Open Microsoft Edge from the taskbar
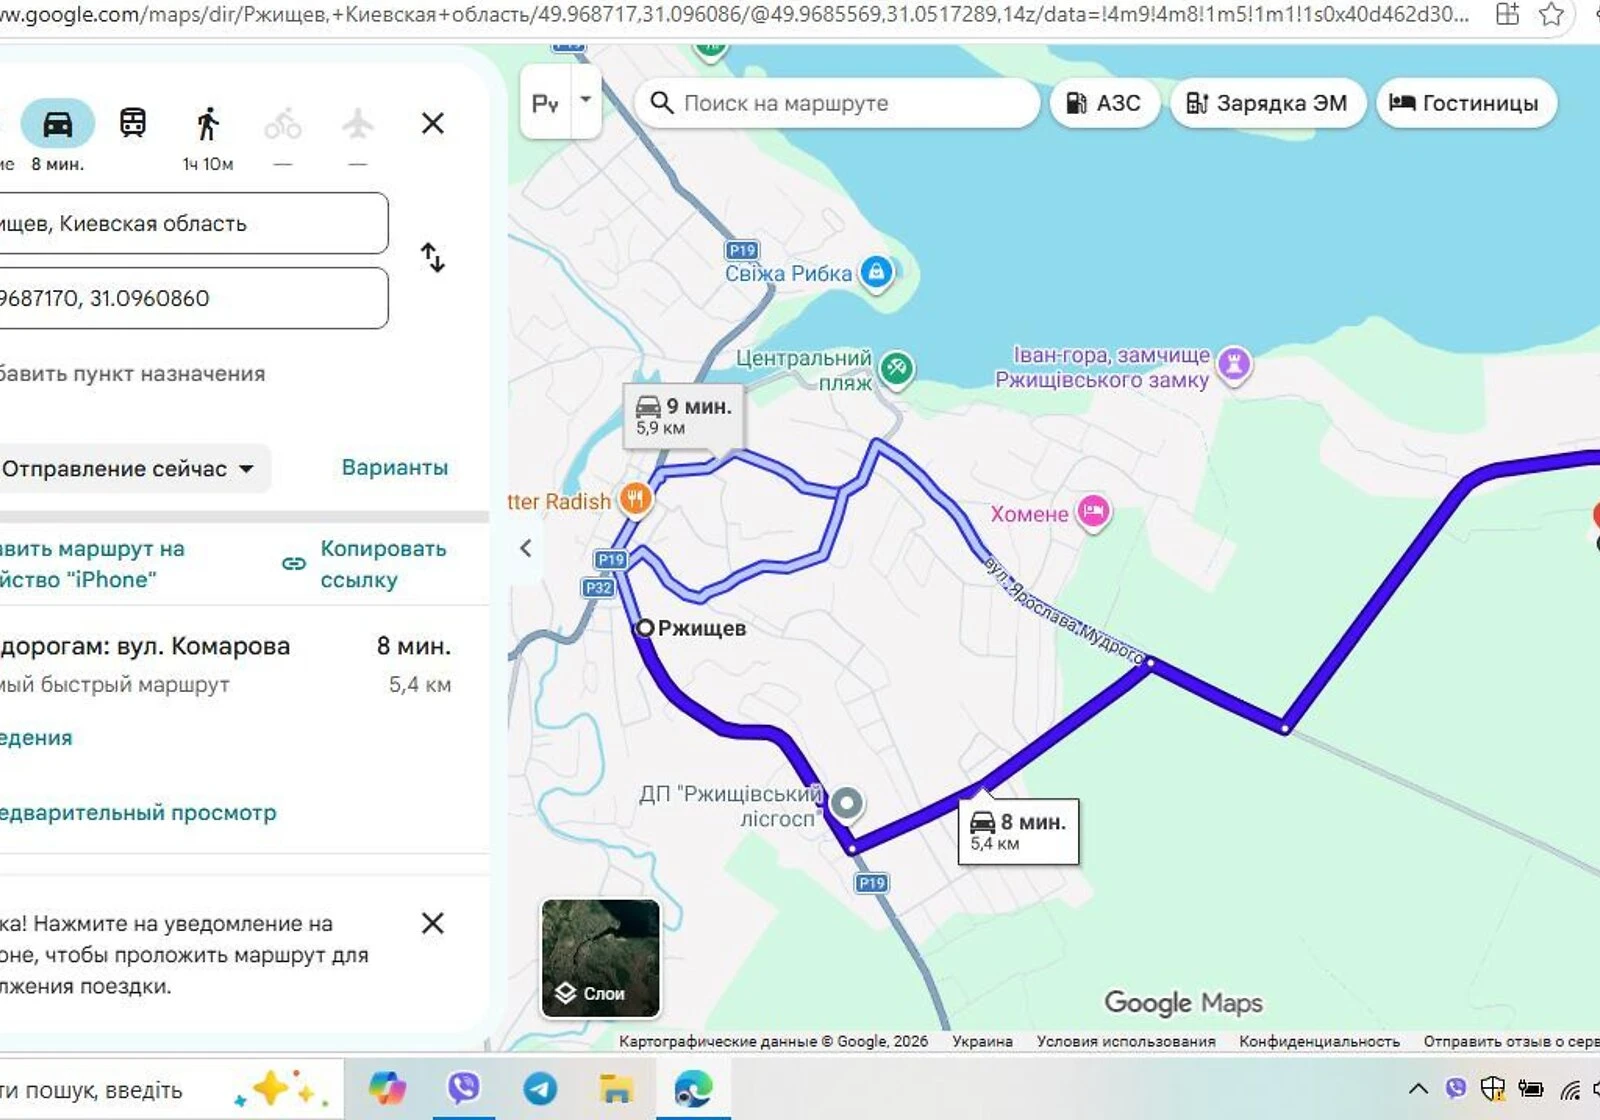The image size is (1600, 1120). pyautogui.click(x=693, y=1088)
